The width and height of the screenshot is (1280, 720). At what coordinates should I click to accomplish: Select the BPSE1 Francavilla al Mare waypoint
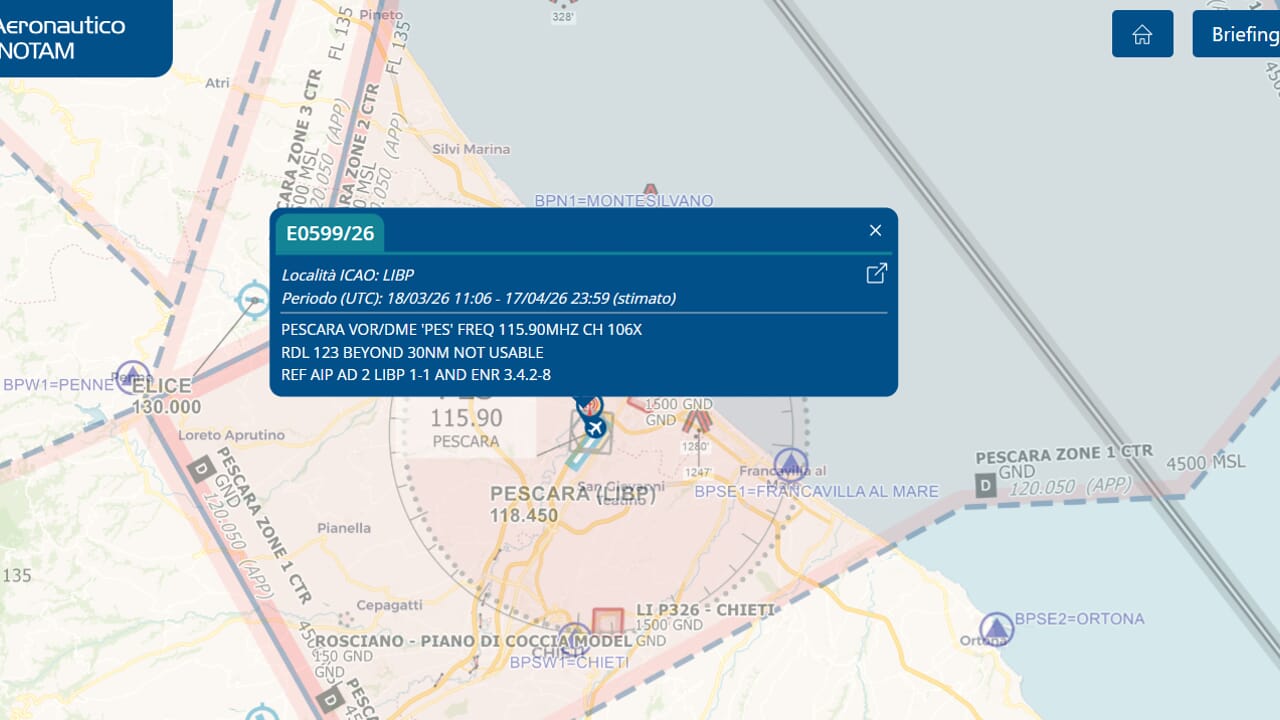click(x=791, y=463)
